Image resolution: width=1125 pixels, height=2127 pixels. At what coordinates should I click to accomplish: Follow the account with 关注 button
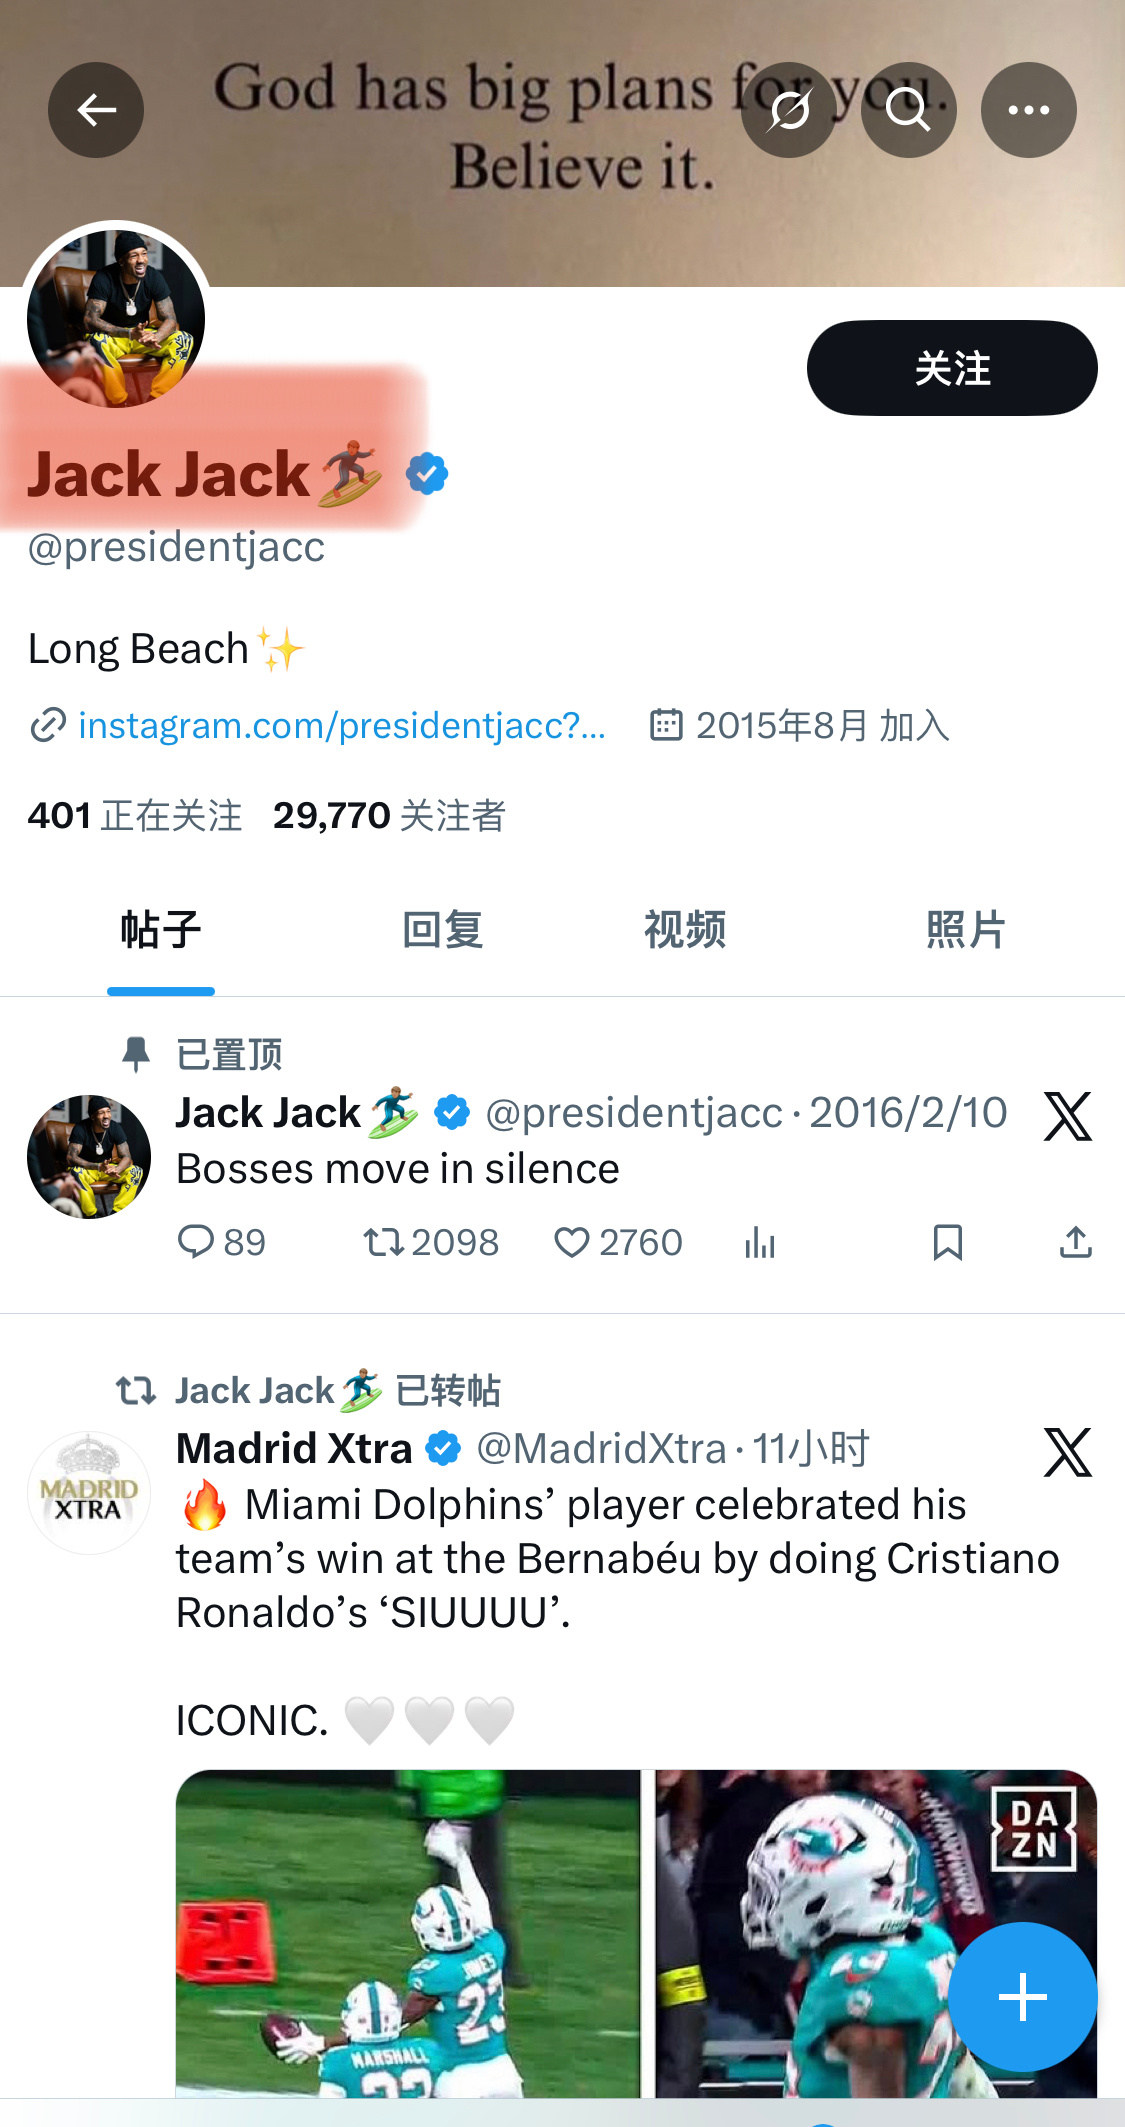[x=952, y=368]
